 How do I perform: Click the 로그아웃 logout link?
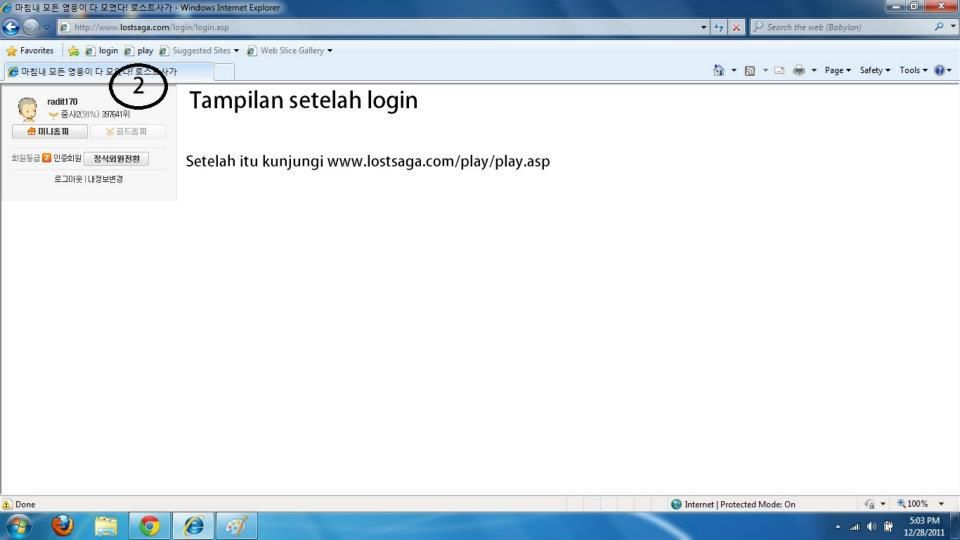[68, 179]
